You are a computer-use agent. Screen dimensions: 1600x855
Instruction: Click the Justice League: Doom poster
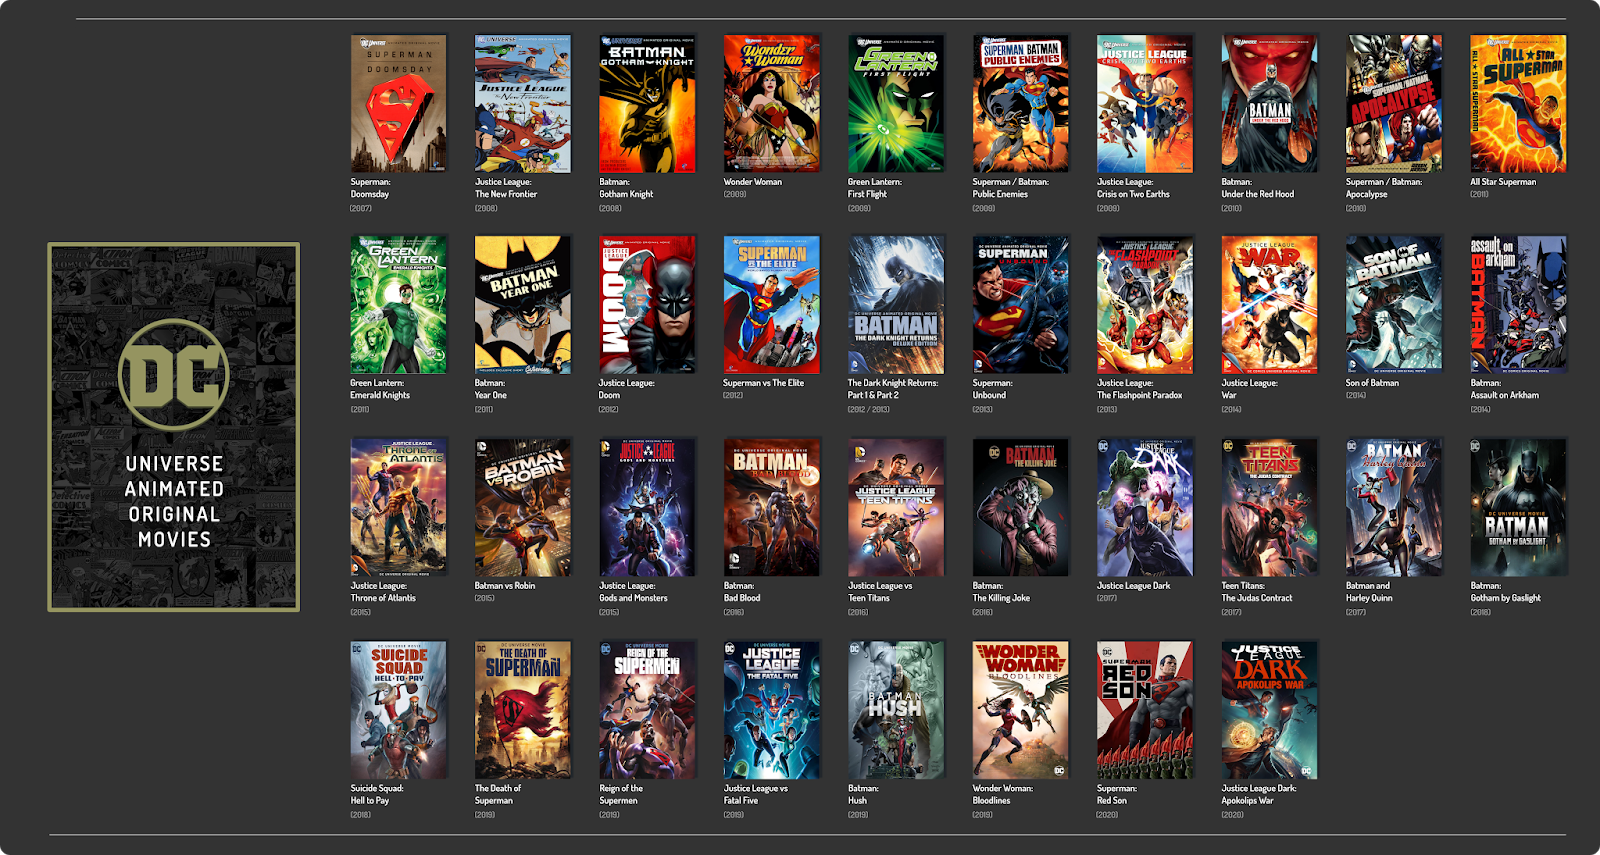coord(647,305)
